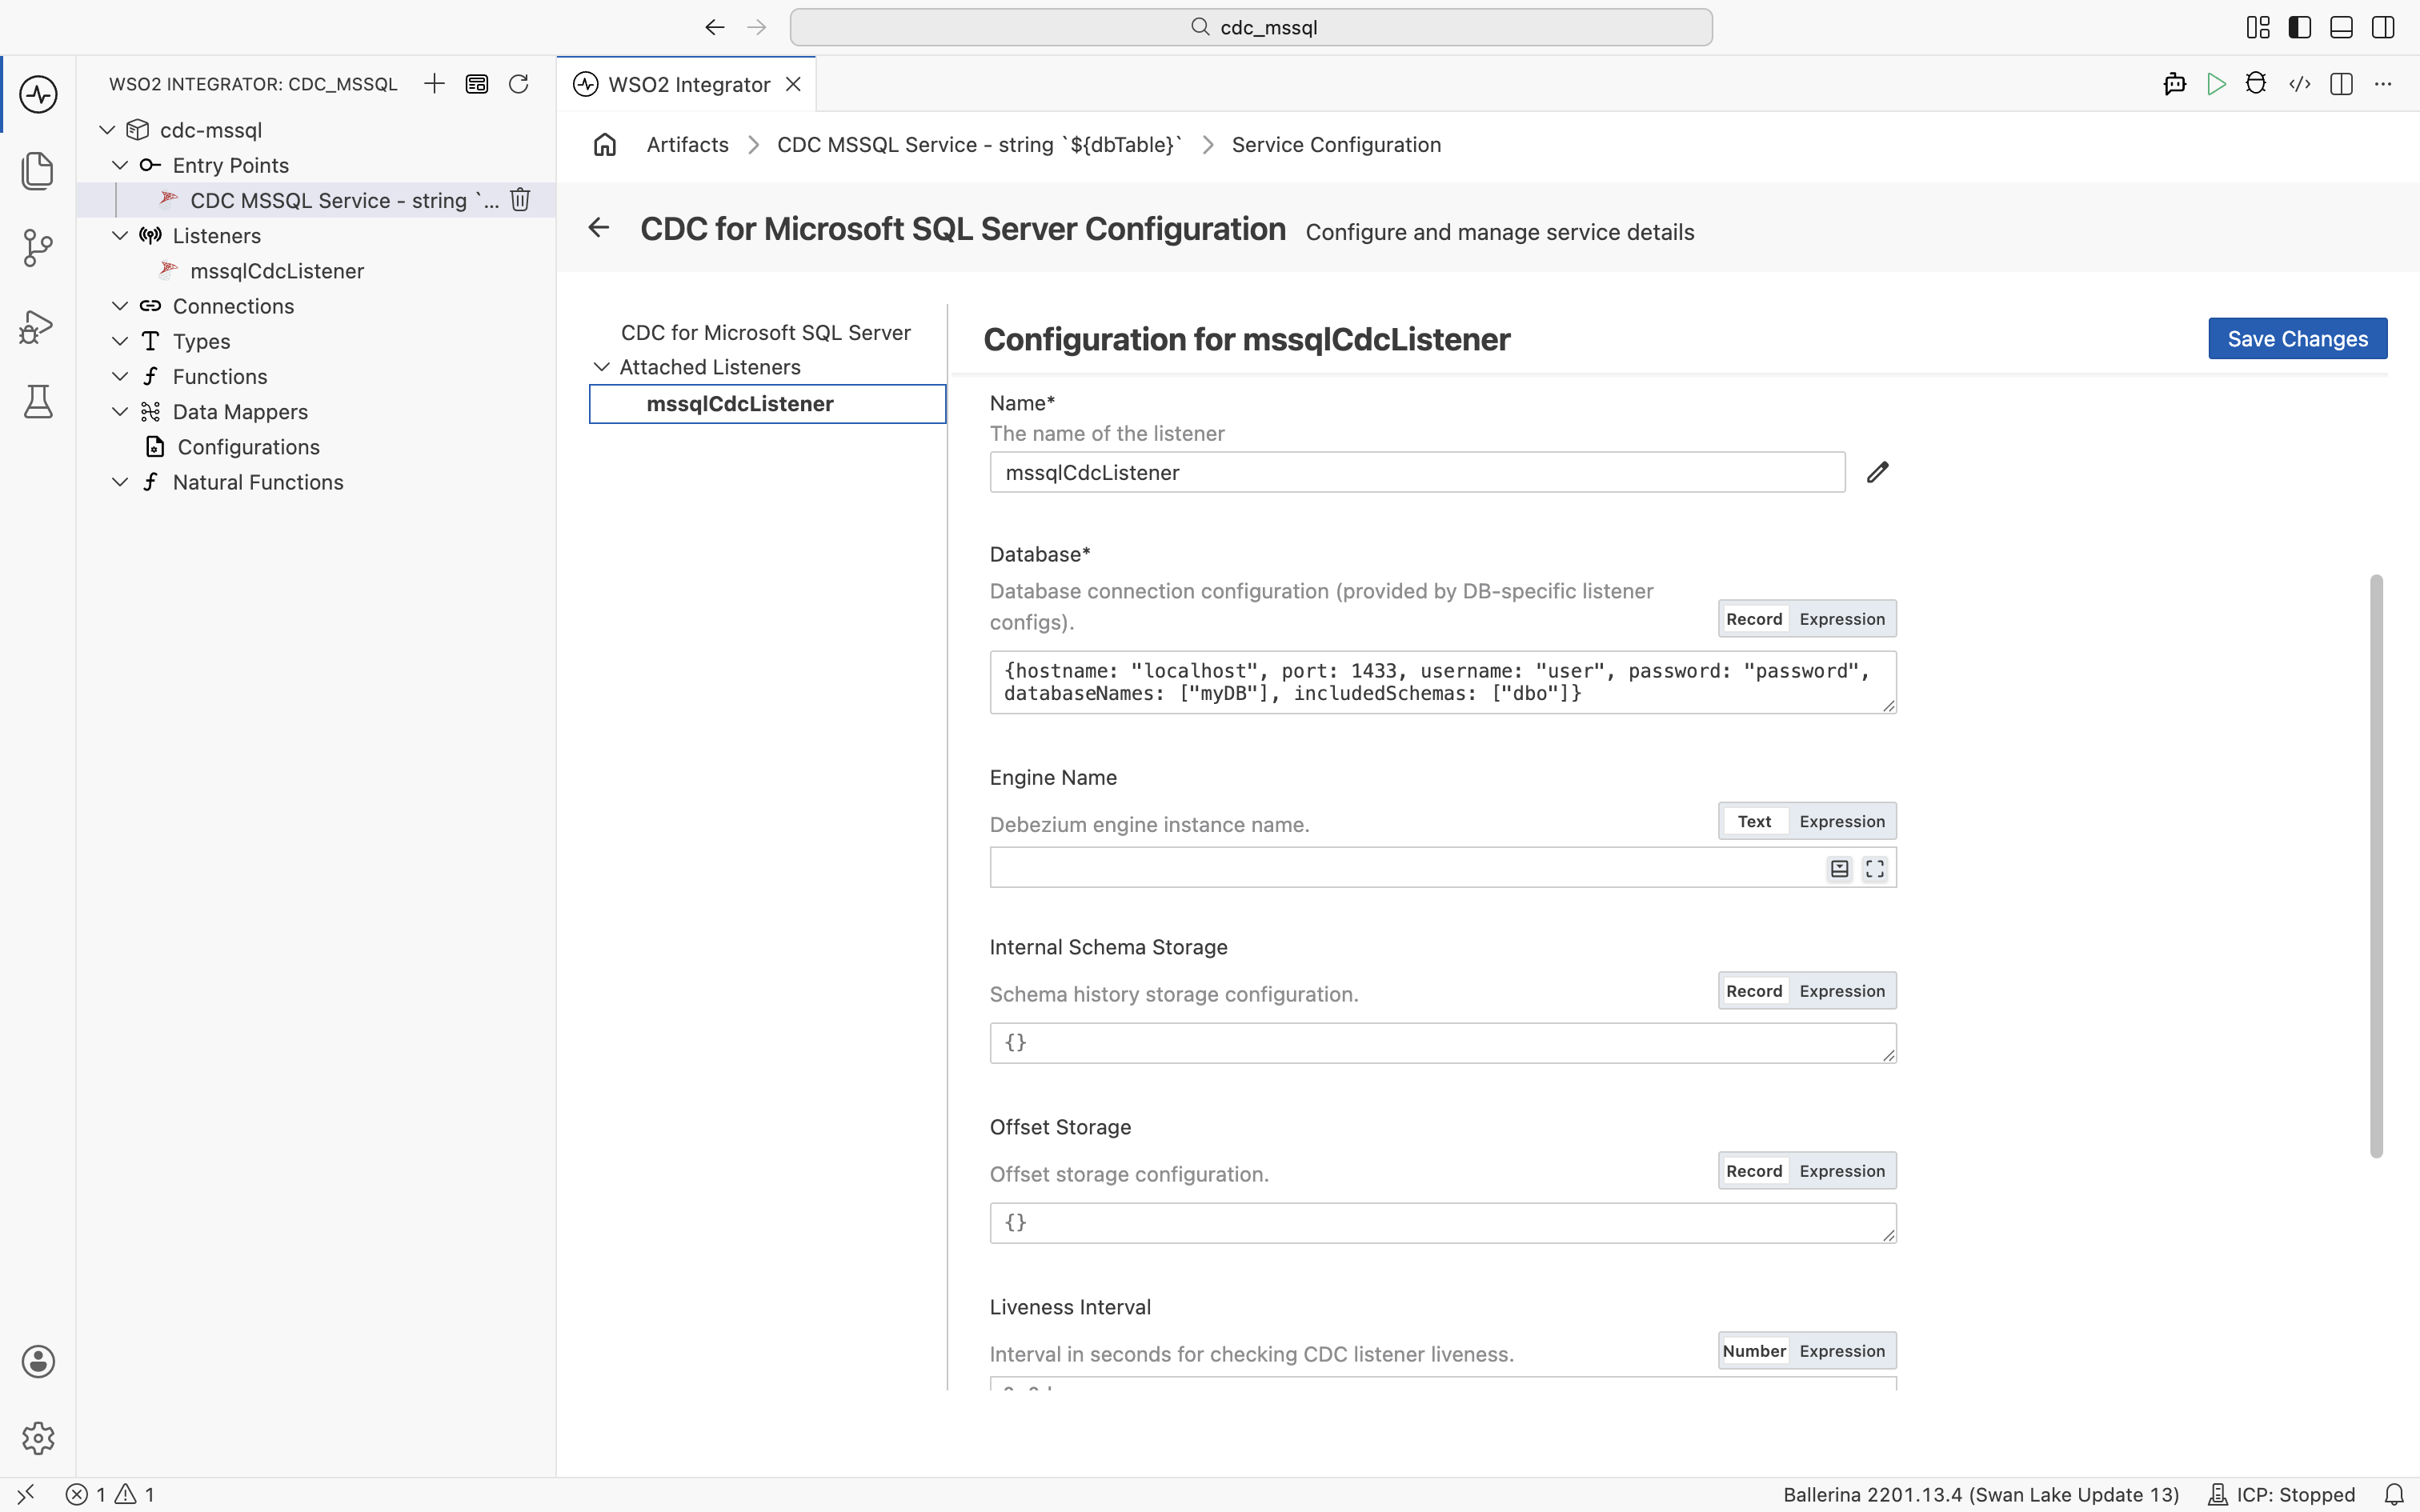The width and height of the screenshot is (2420, 1512).
Task: Open the Source Control icon
Action: pyautogui.click(x=38, y=248)
